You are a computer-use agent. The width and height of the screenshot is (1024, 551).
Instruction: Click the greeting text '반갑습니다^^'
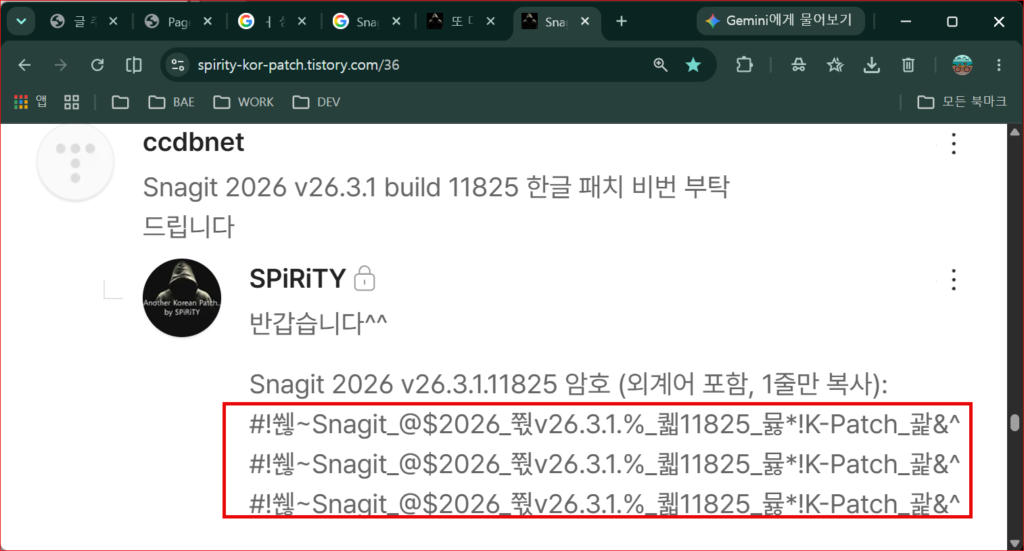[x=318, y=323]
